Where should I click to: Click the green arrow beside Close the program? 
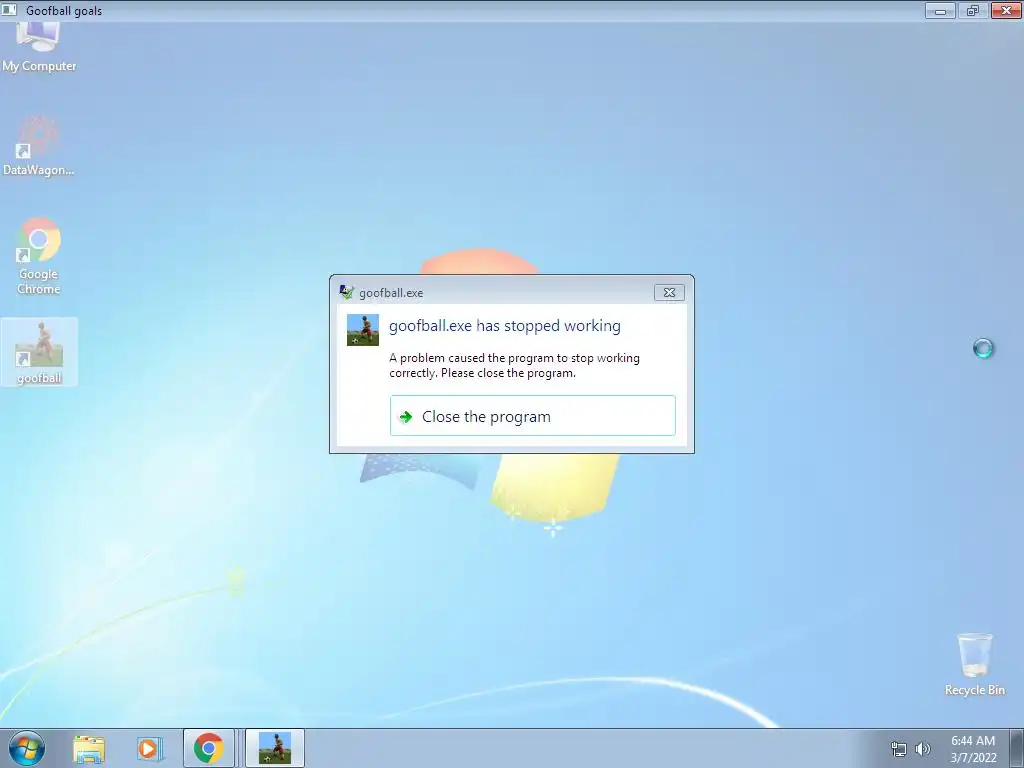406,417
